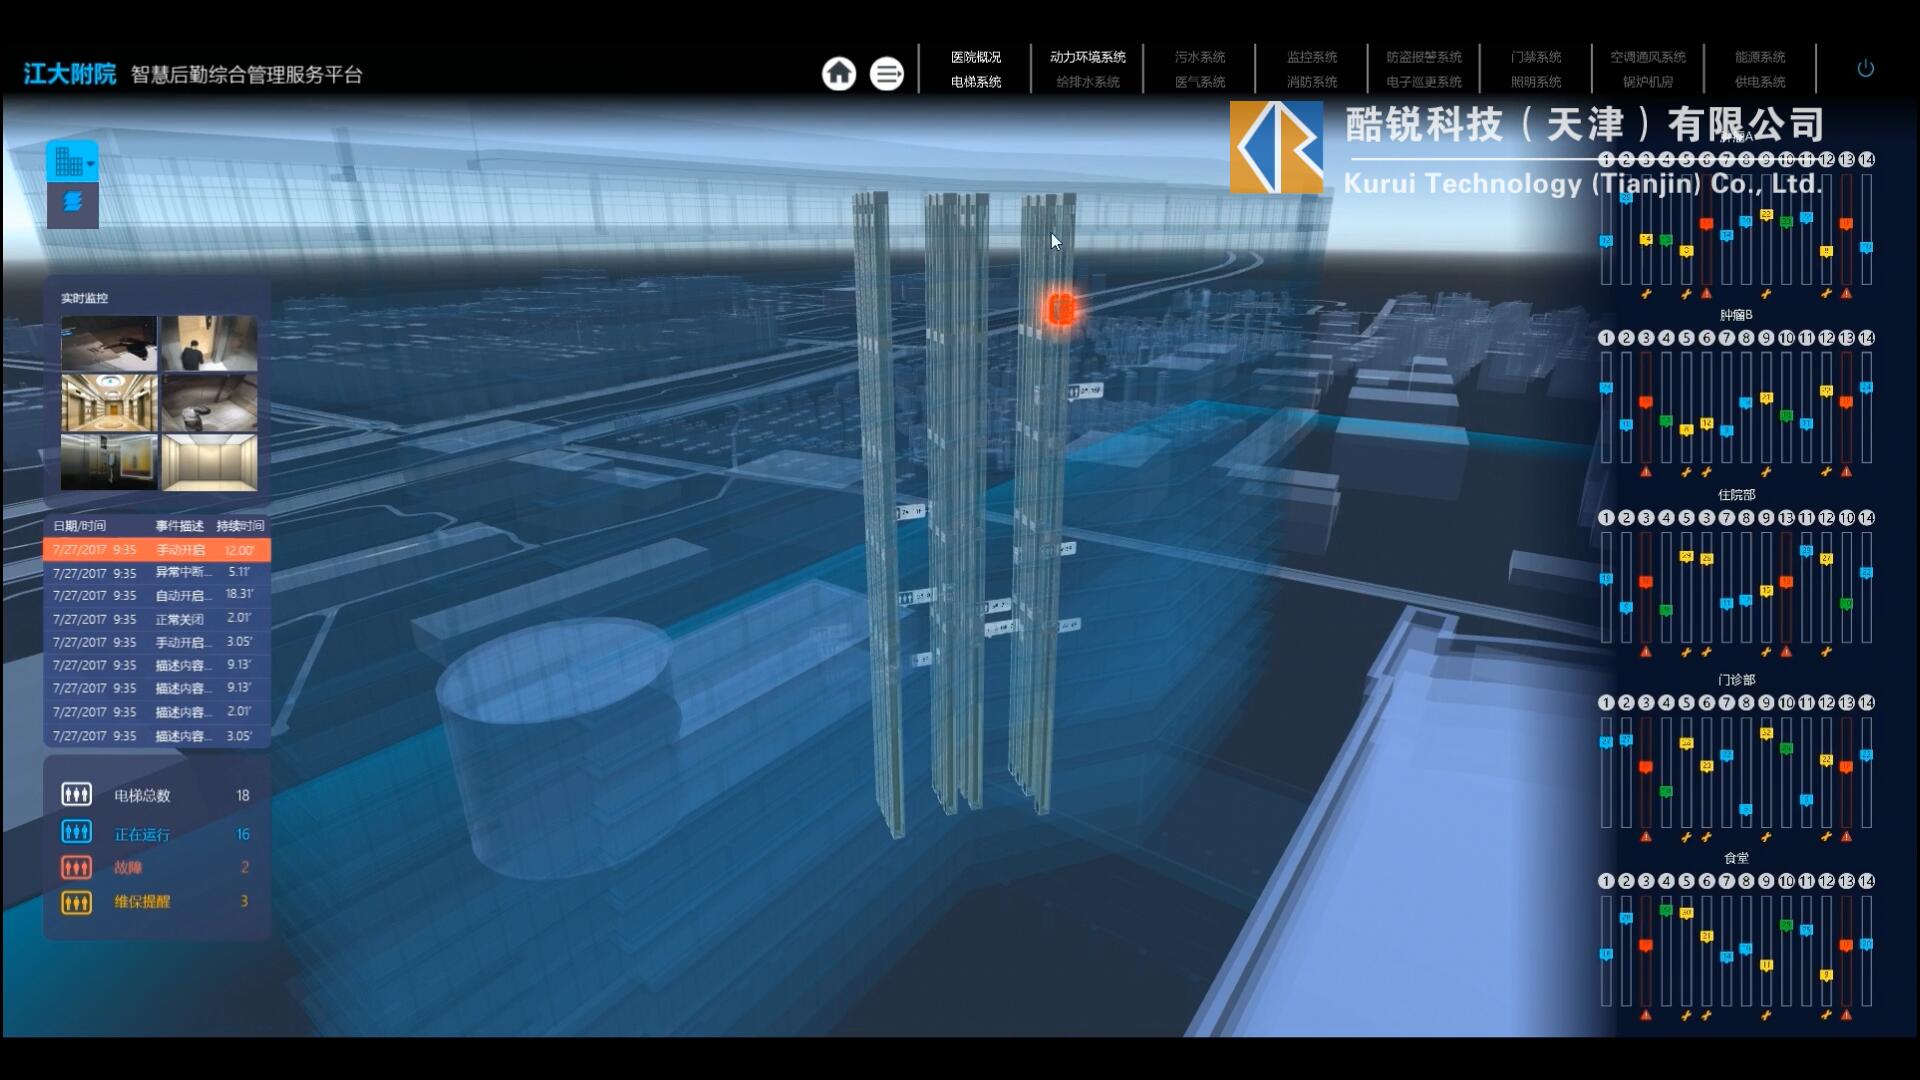
Task: Select the 异常中断 event row
Action: pyautogui.click(x=156, y=573)
